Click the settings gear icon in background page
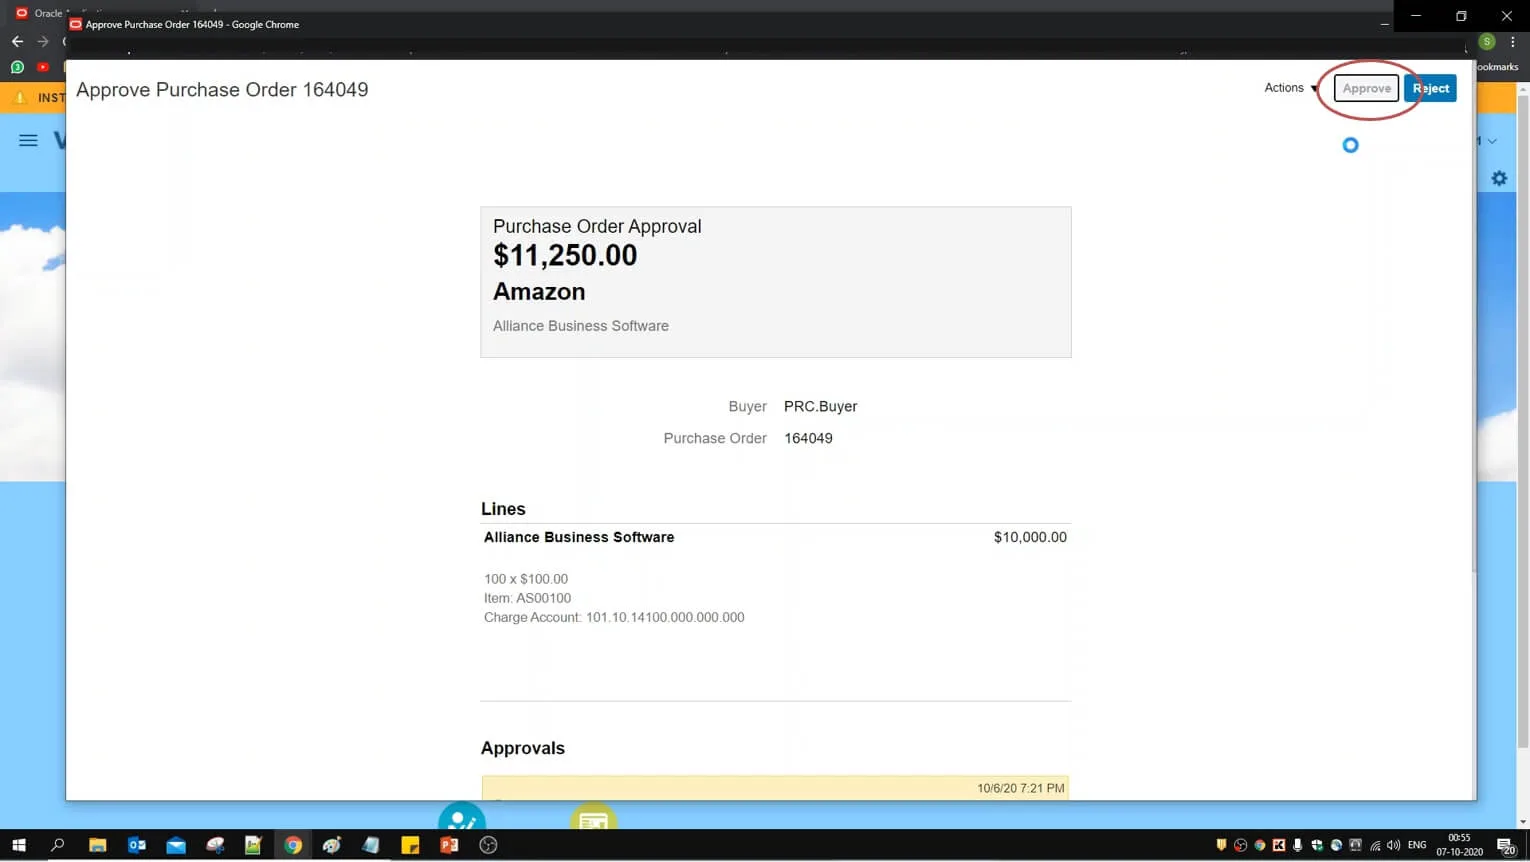Image resolution: width=1530 pixels, height=862 pixels. pyautogui.click(x=1499, y=178)
